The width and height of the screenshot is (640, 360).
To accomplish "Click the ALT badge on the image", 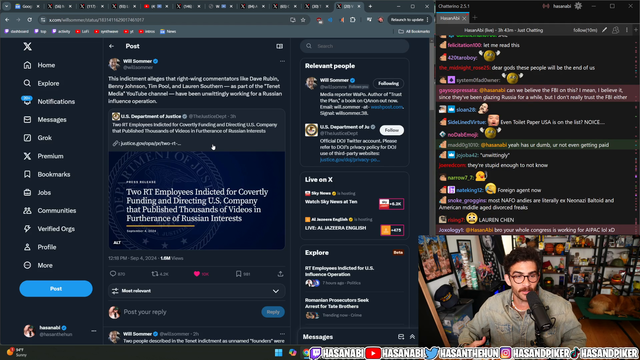I will click(x=117, y=242).
